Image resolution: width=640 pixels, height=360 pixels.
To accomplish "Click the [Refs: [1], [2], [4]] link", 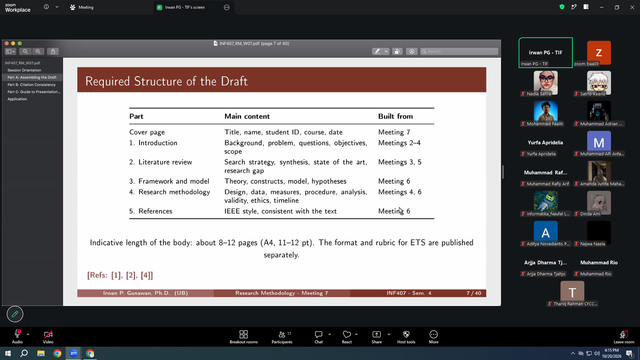I will pos(120,275).
